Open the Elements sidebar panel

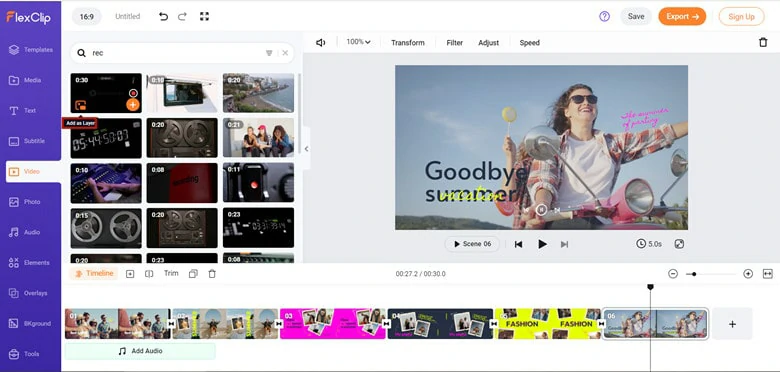click(30, 263)
